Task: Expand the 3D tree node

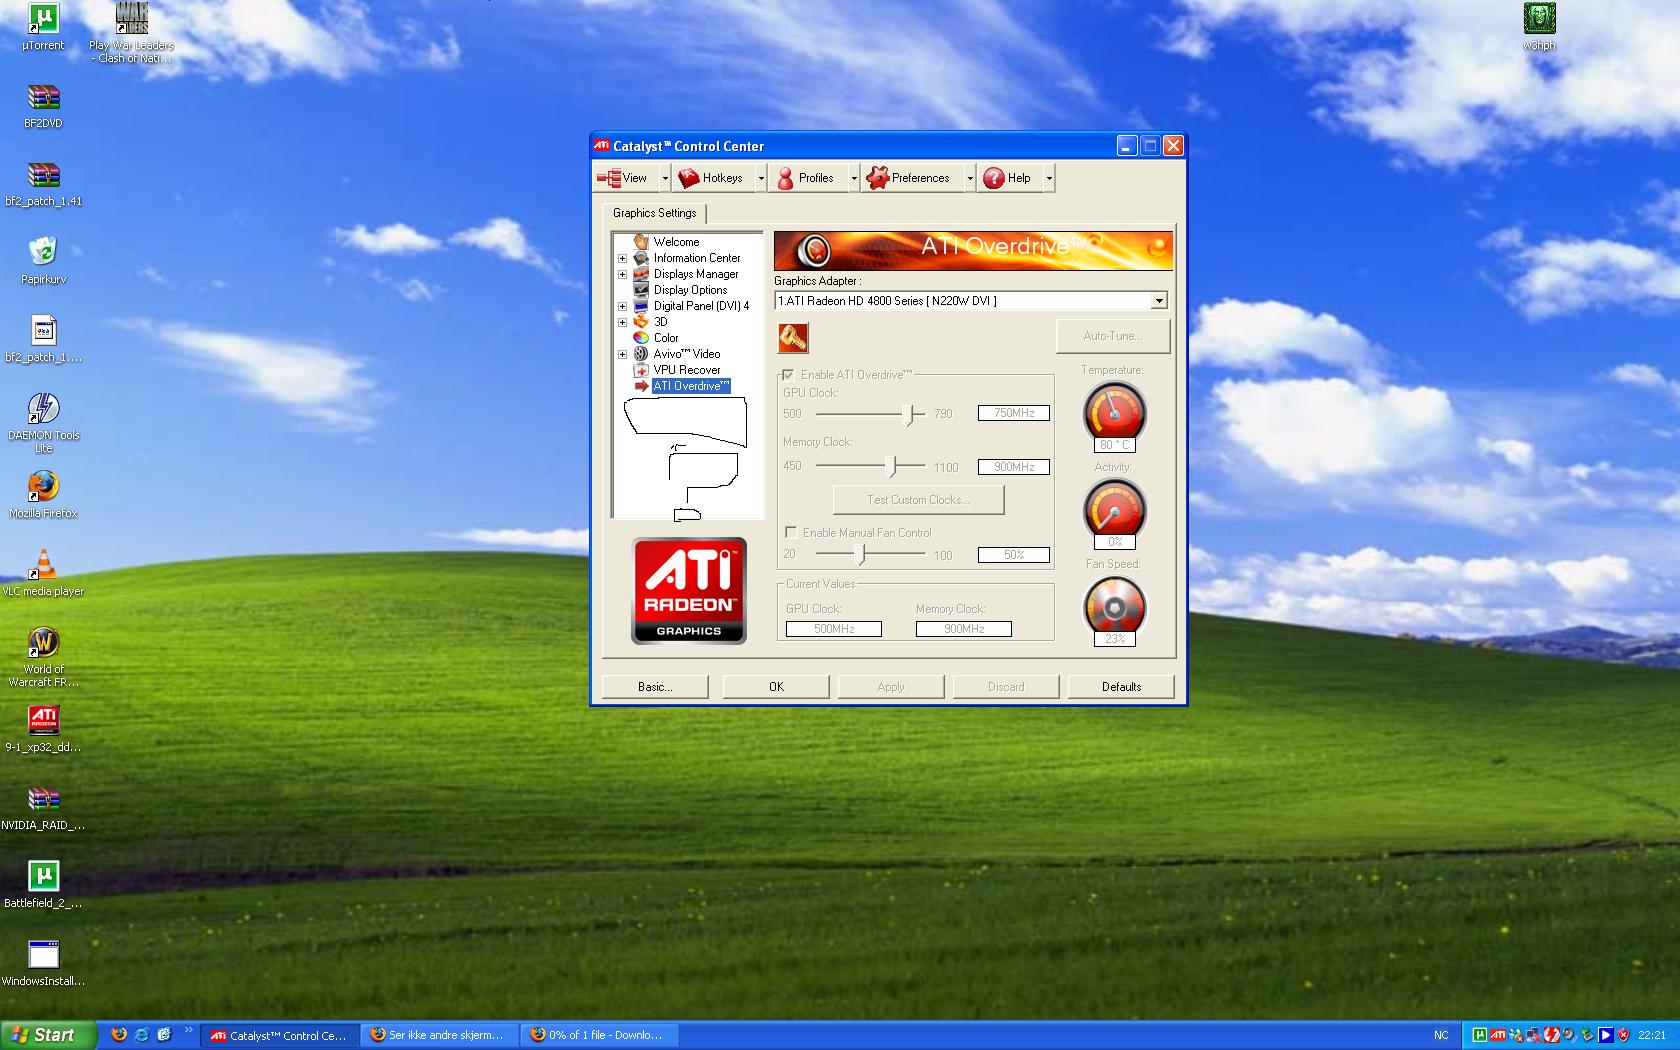Action: (x=622, y=322)
